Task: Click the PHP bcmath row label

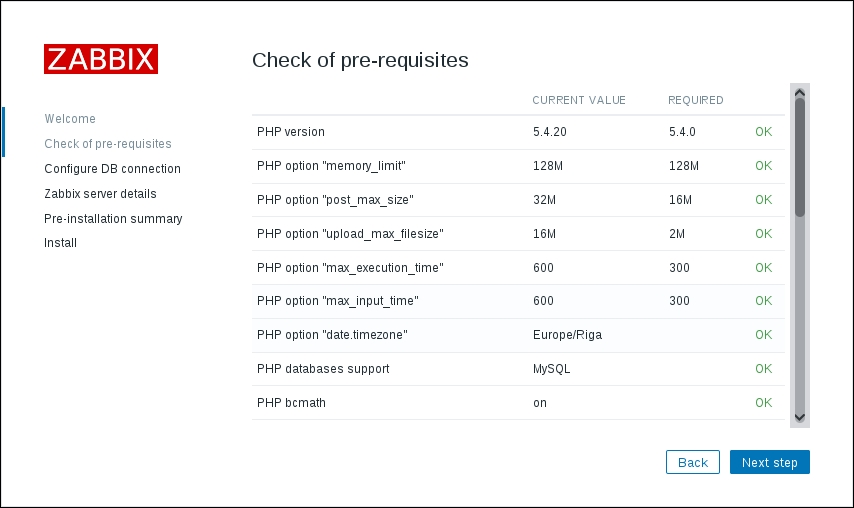Action: tap(291, 403)
